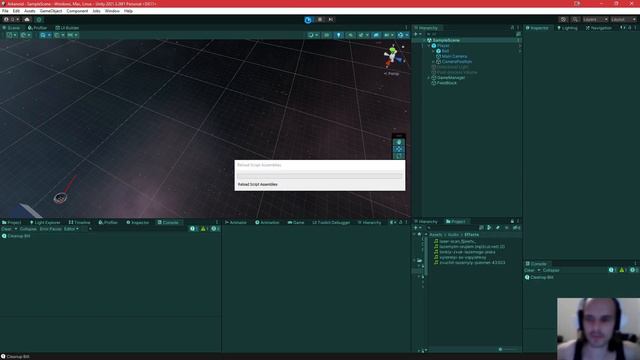Switch to the Scene tab

pyautogui.click(x=11, y=28)
